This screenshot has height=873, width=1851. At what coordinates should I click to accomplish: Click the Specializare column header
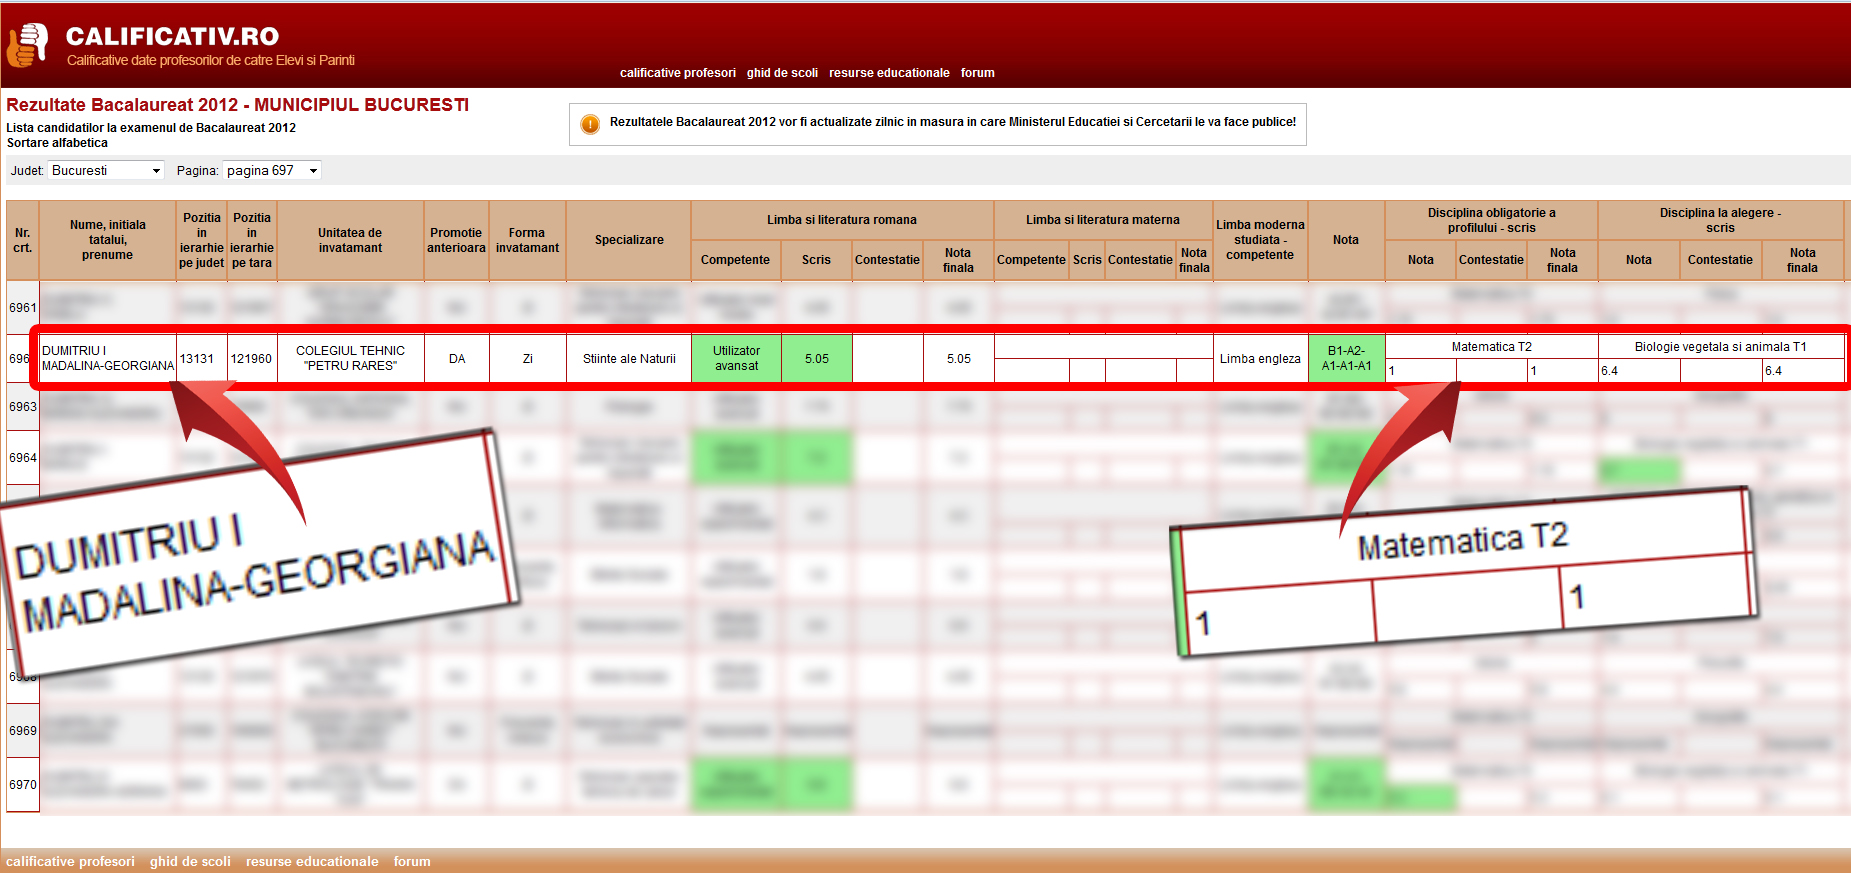click(629, 240)
